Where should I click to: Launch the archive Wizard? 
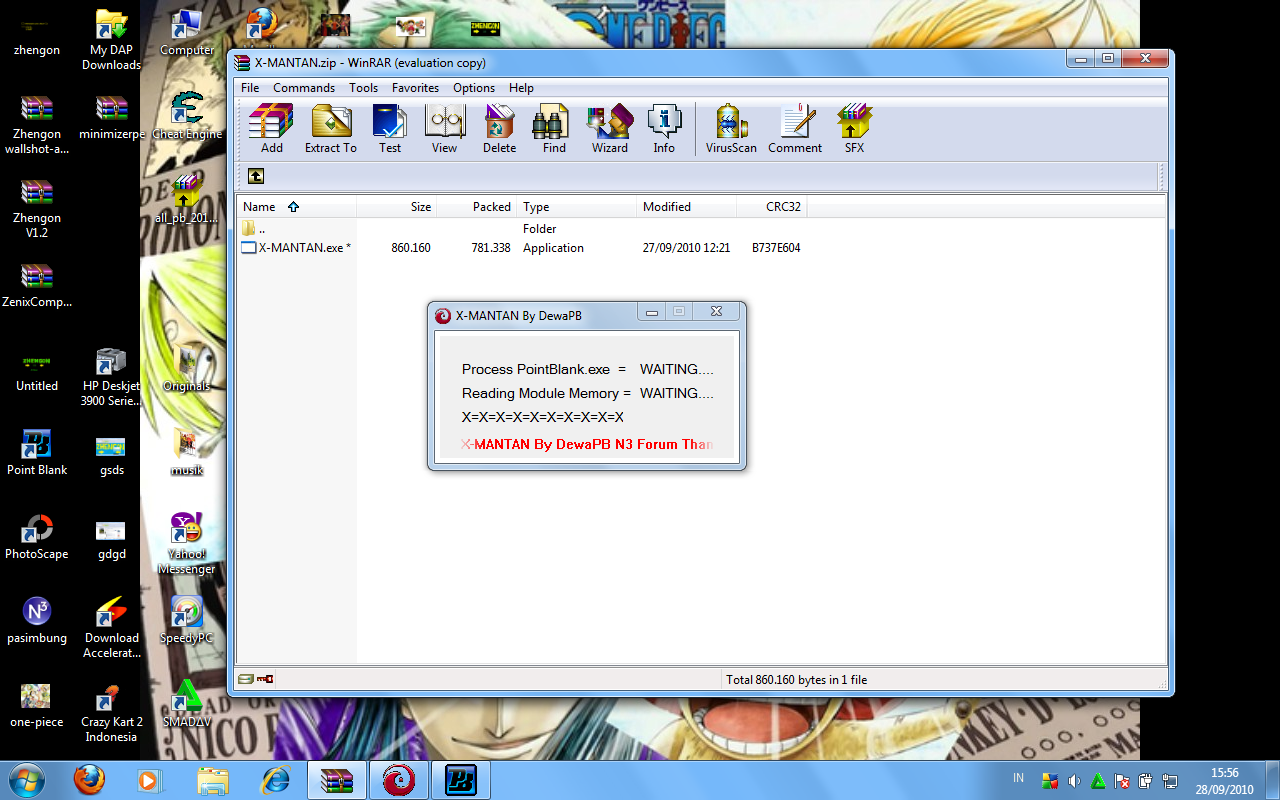click(609, 128)
